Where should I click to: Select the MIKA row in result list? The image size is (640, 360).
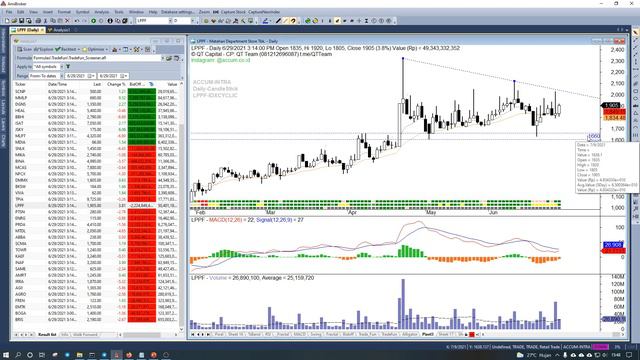96,155
